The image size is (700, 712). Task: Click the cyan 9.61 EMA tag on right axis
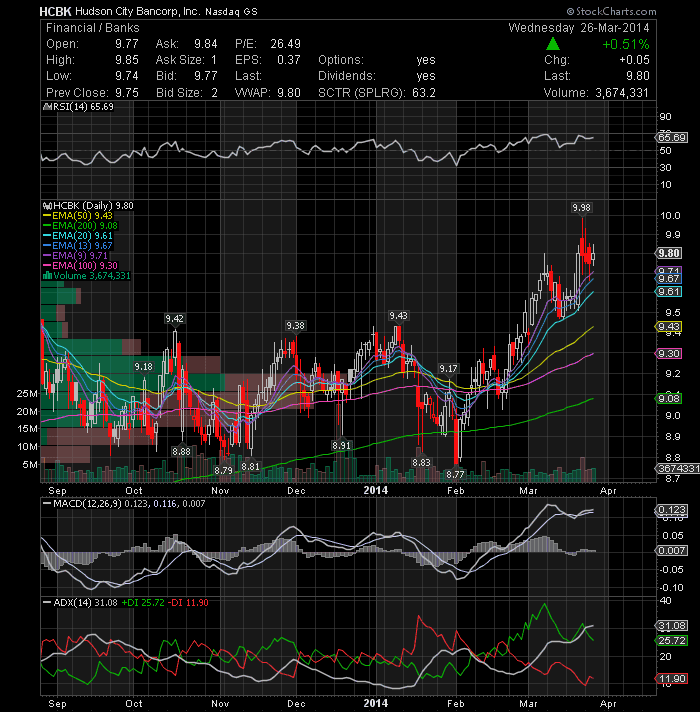(669, 292)
